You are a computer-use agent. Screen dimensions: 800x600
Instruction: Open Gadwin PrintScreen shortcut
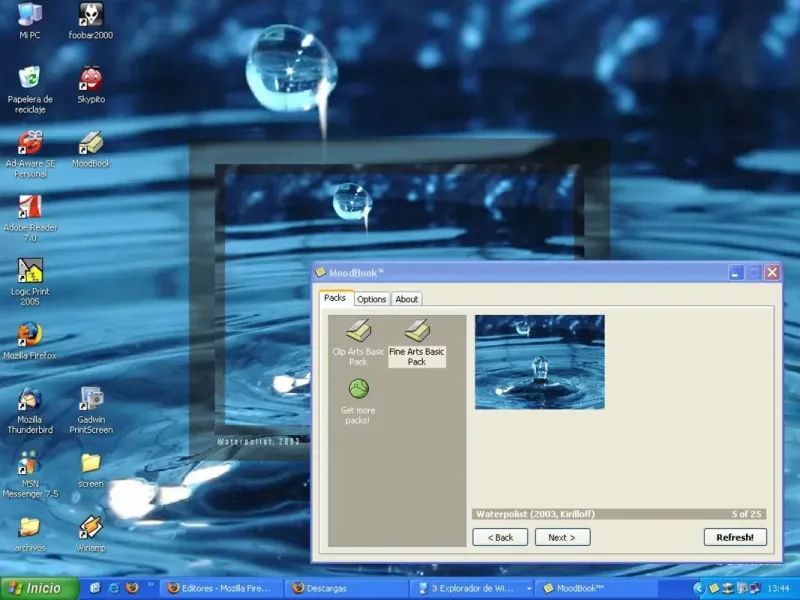[x=91, y=410]
